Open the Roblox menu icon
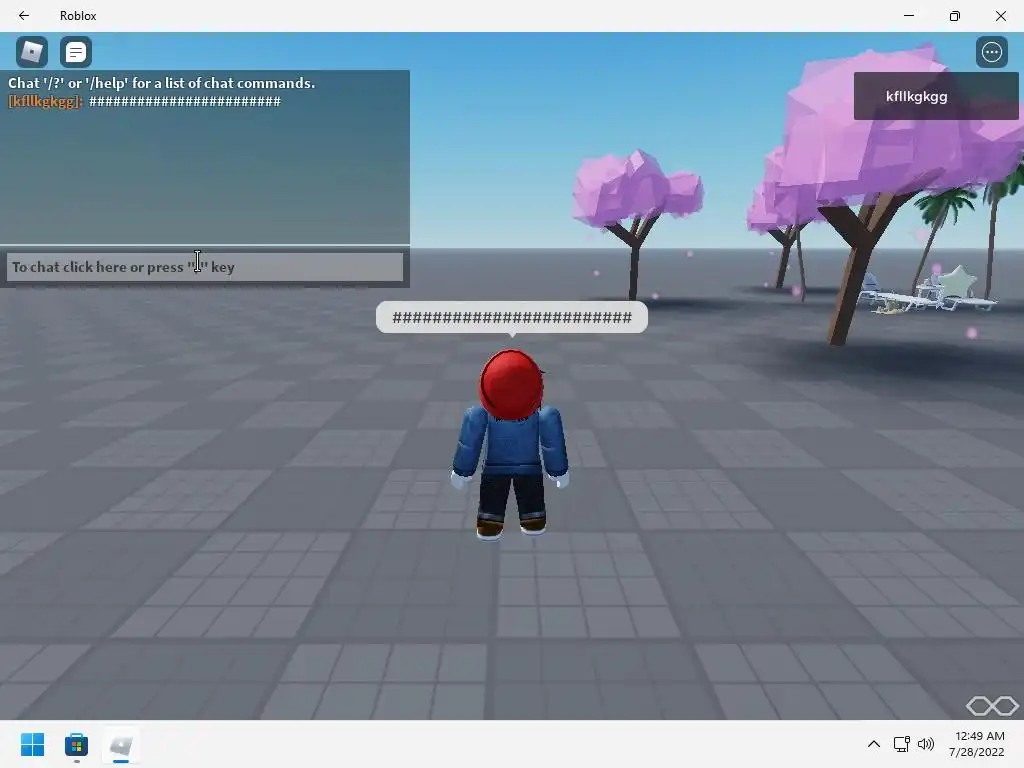This screenshot has width=1024, height=768. [32, 52]
